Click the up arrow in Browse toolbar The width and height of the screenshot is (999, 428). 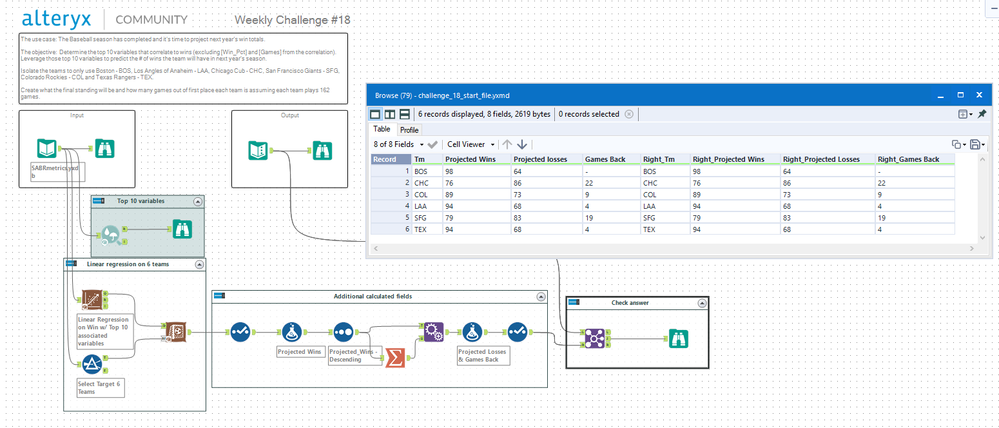pos(507,145)
